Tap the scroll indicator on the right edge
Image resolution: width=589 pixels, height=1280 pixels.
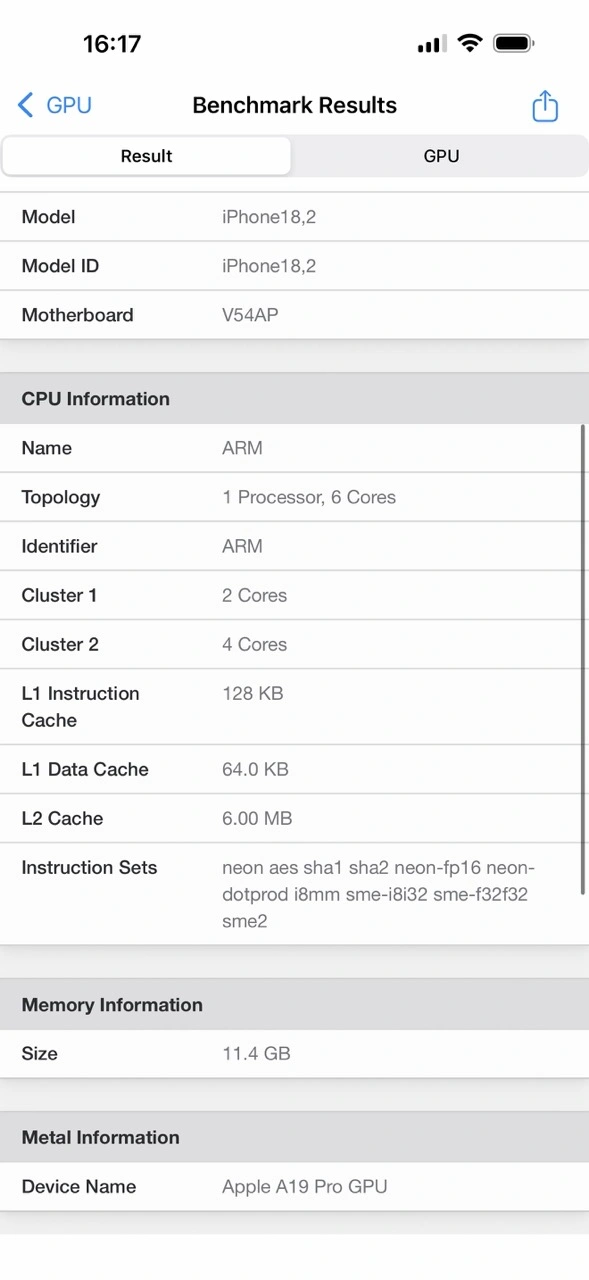click(581, 660)
